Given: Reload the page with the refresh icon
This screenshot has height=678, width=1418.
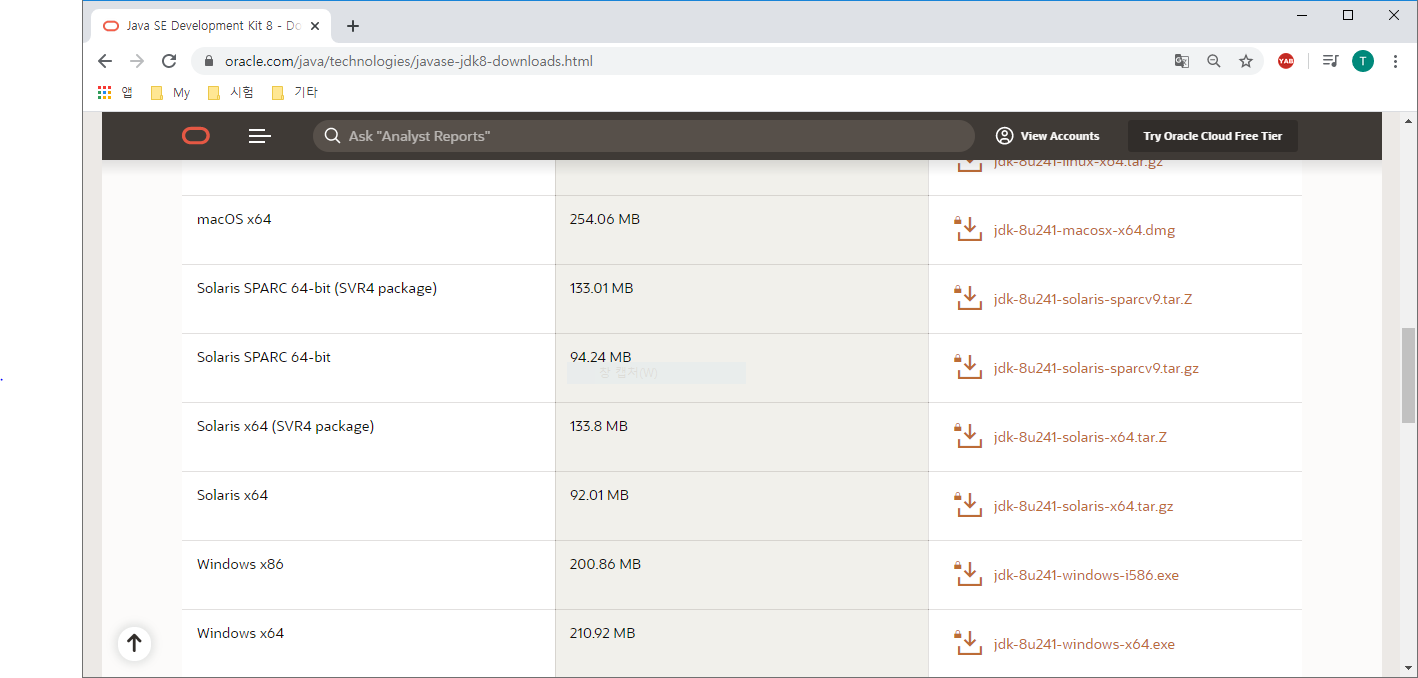Looking at the screenshot, I should 169,61.
